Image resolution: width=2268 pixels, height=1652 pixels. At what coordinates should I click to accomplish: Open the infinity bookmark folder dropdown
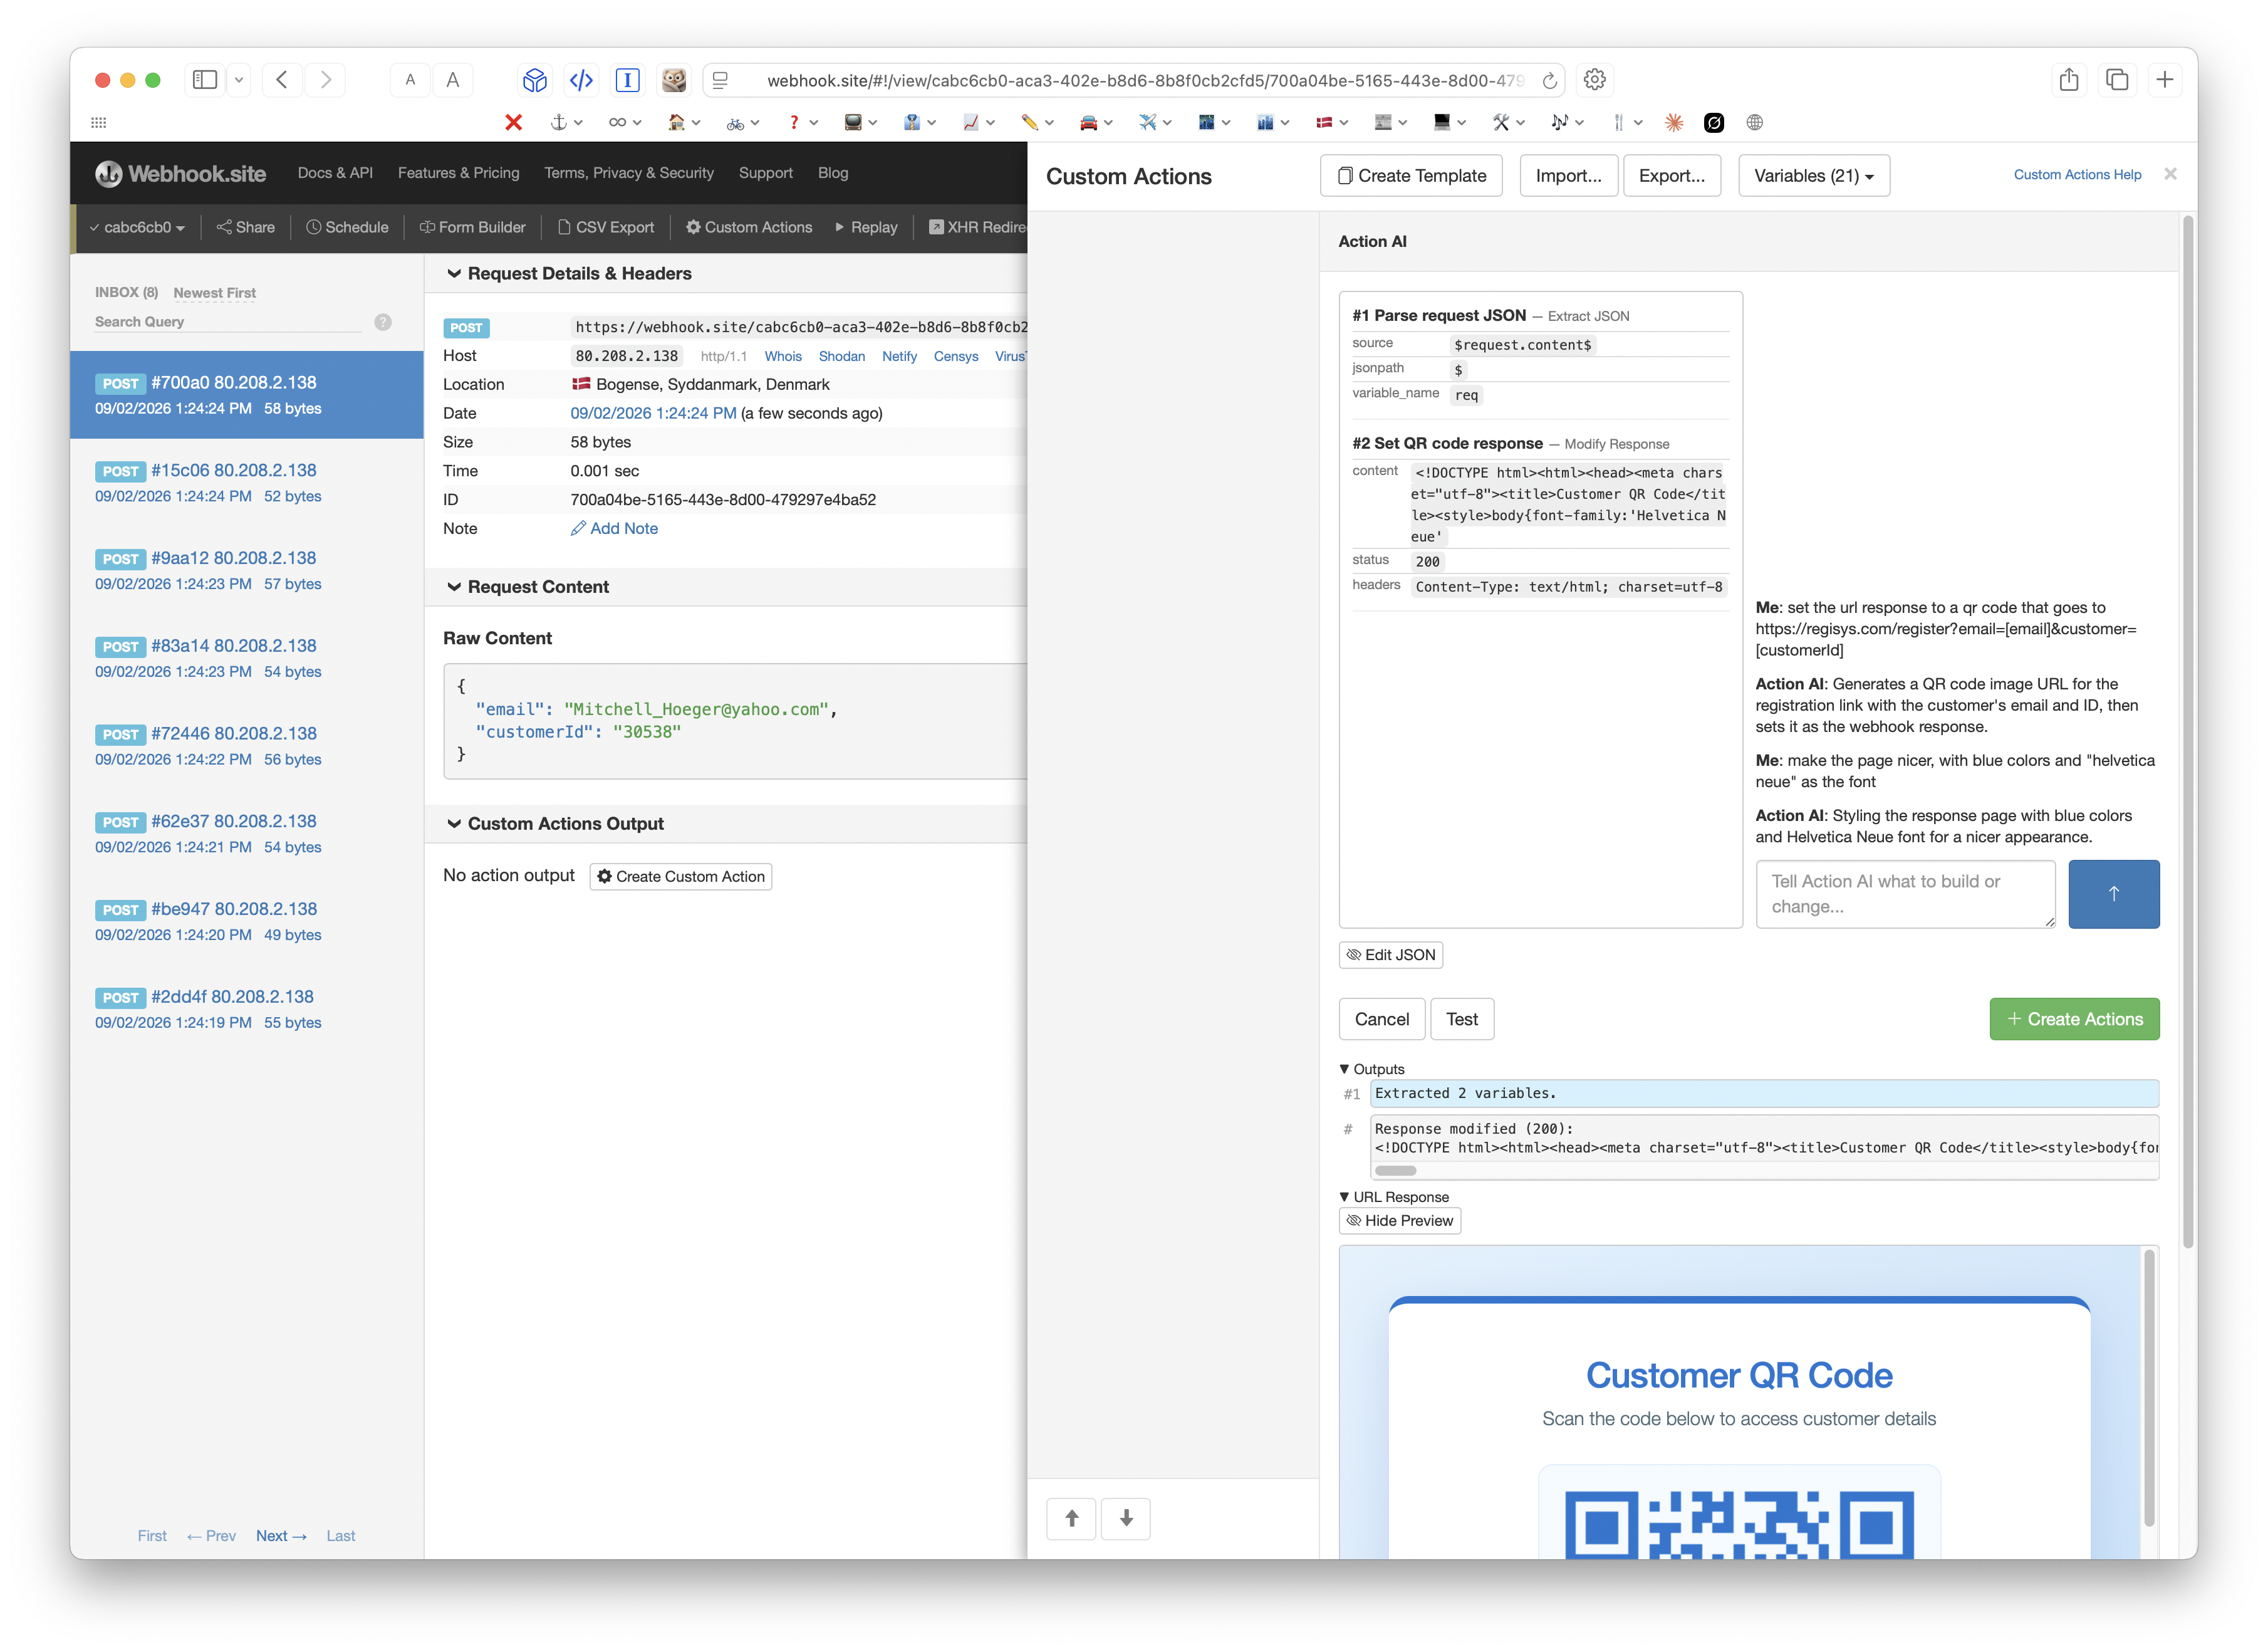click(x=625, y=122)
